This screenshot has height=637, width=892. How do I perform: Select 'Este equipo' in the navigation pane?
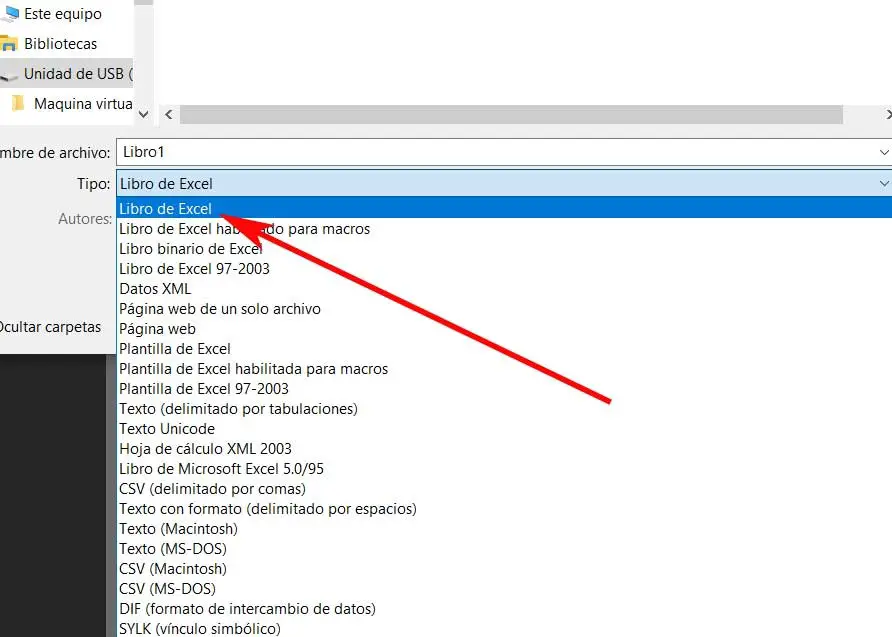click(63, 14)
